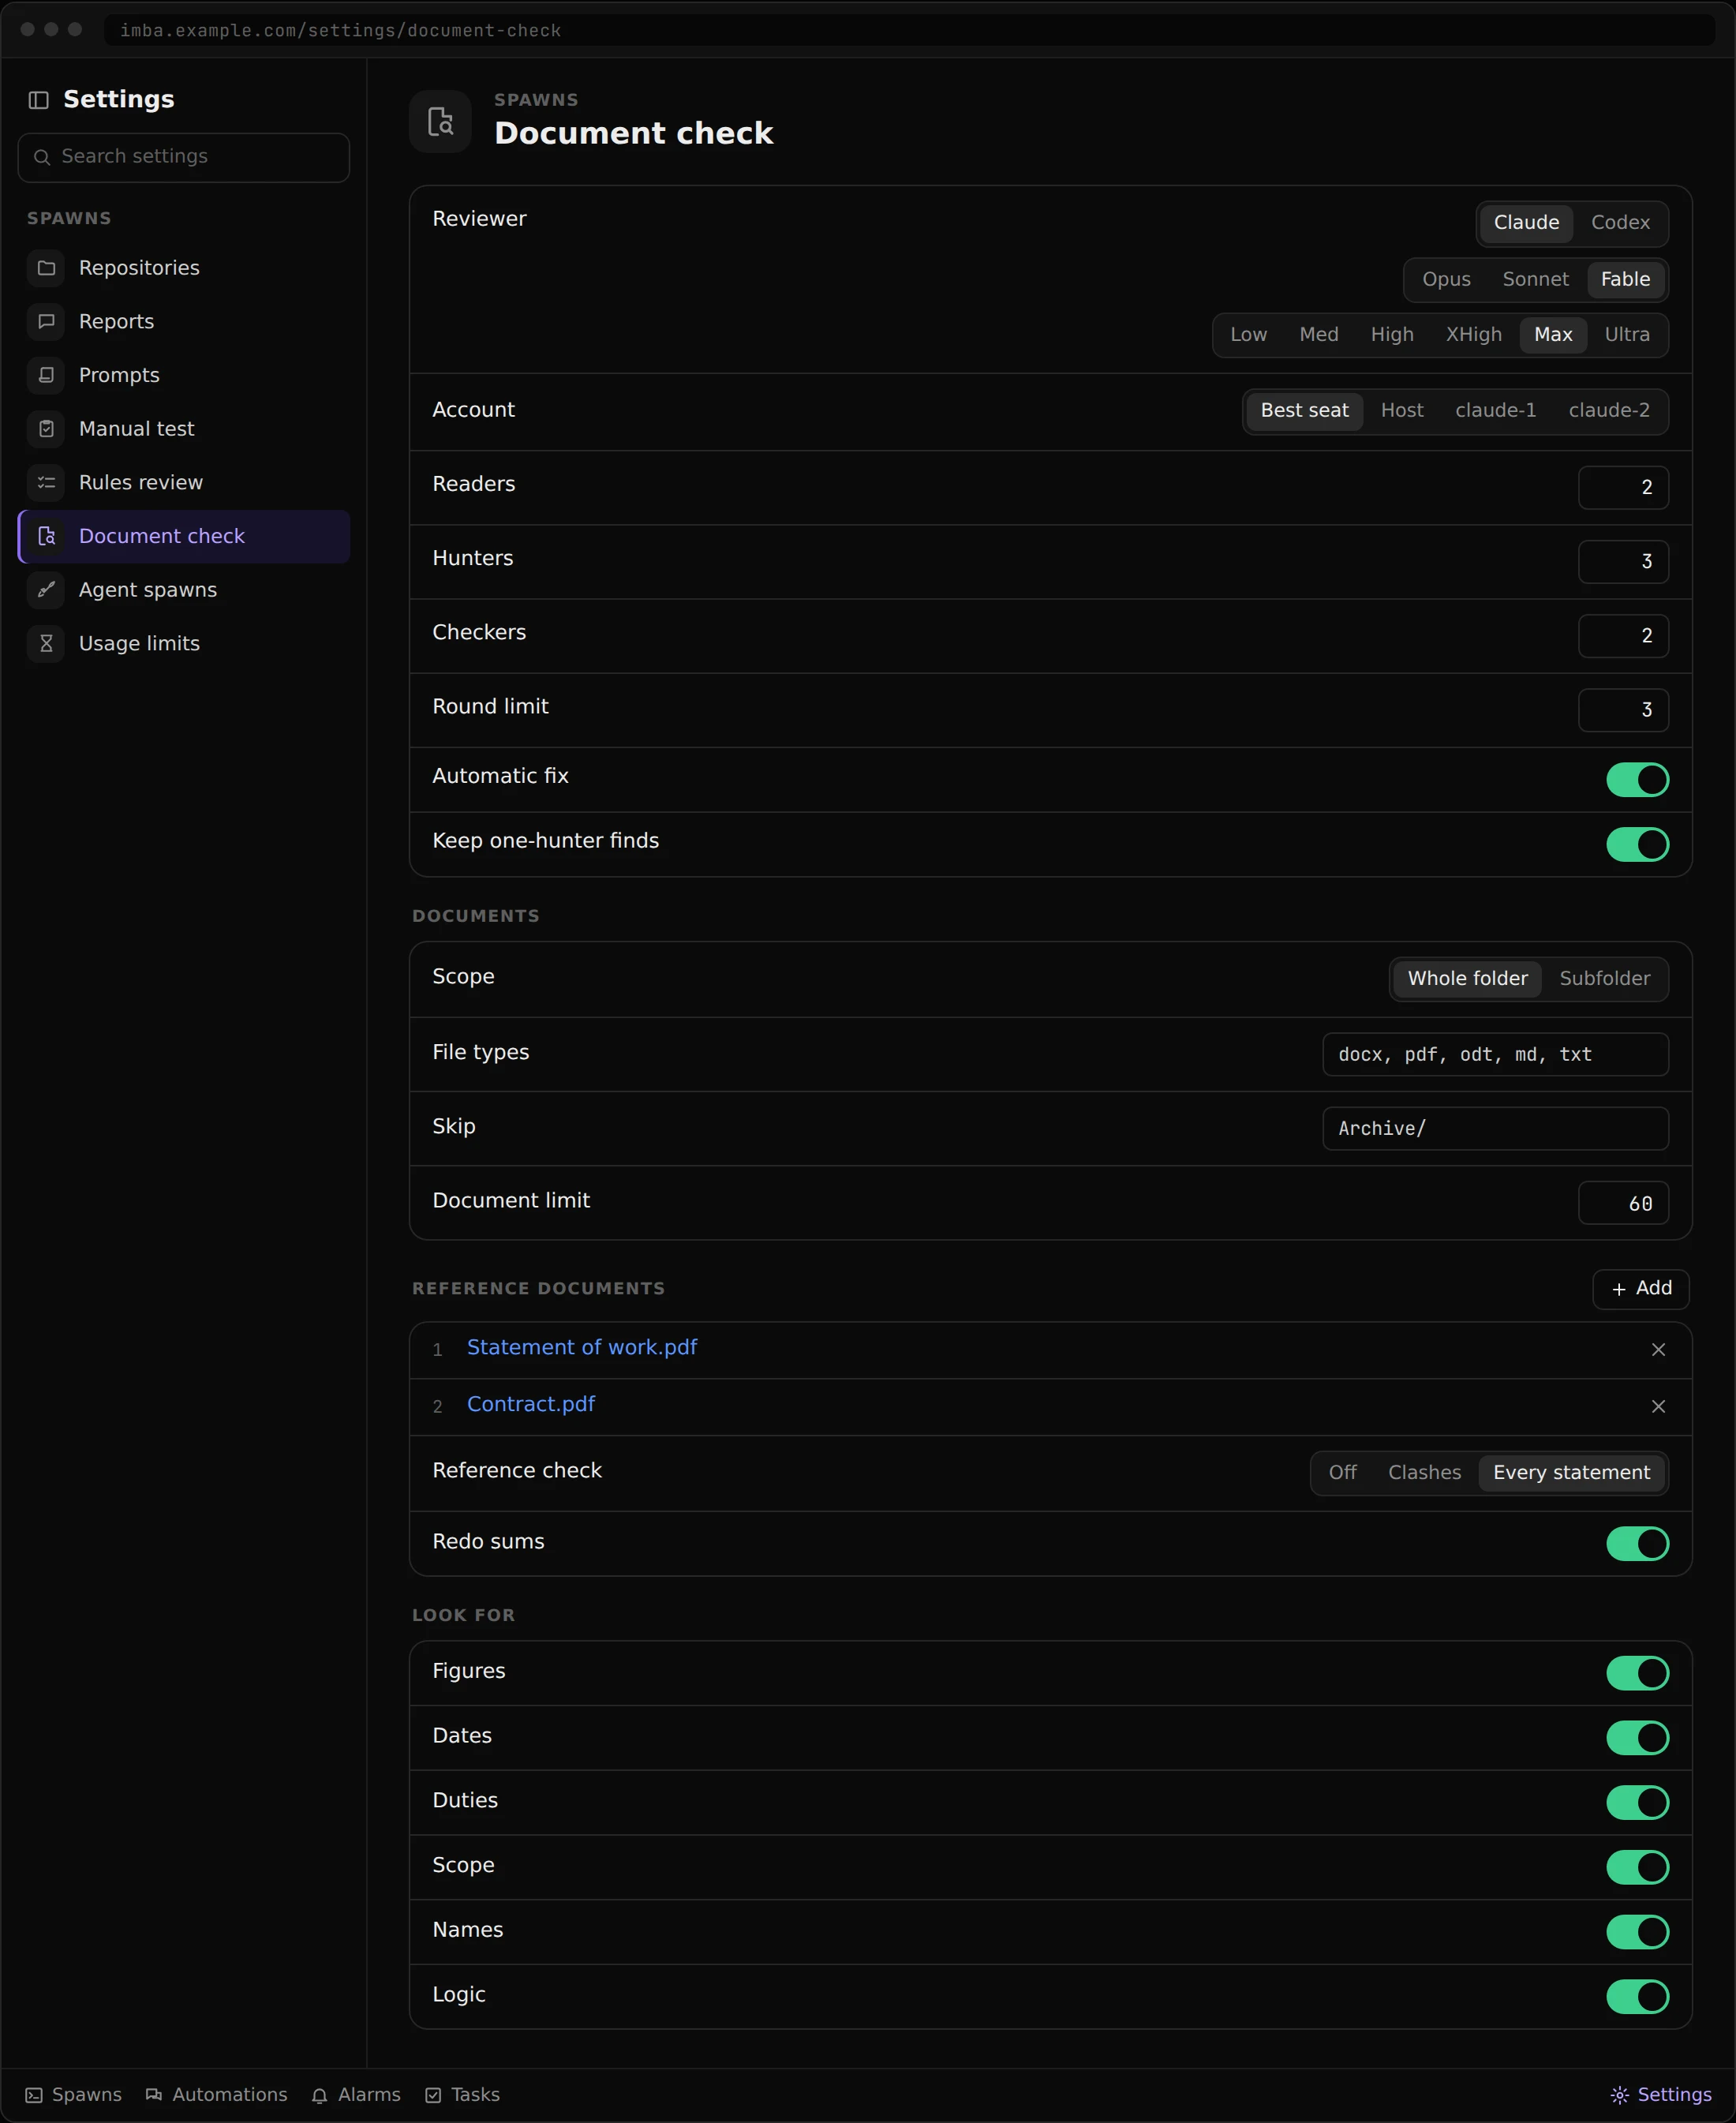
Task: Click the Document check header icon
Action: point(440,122)
